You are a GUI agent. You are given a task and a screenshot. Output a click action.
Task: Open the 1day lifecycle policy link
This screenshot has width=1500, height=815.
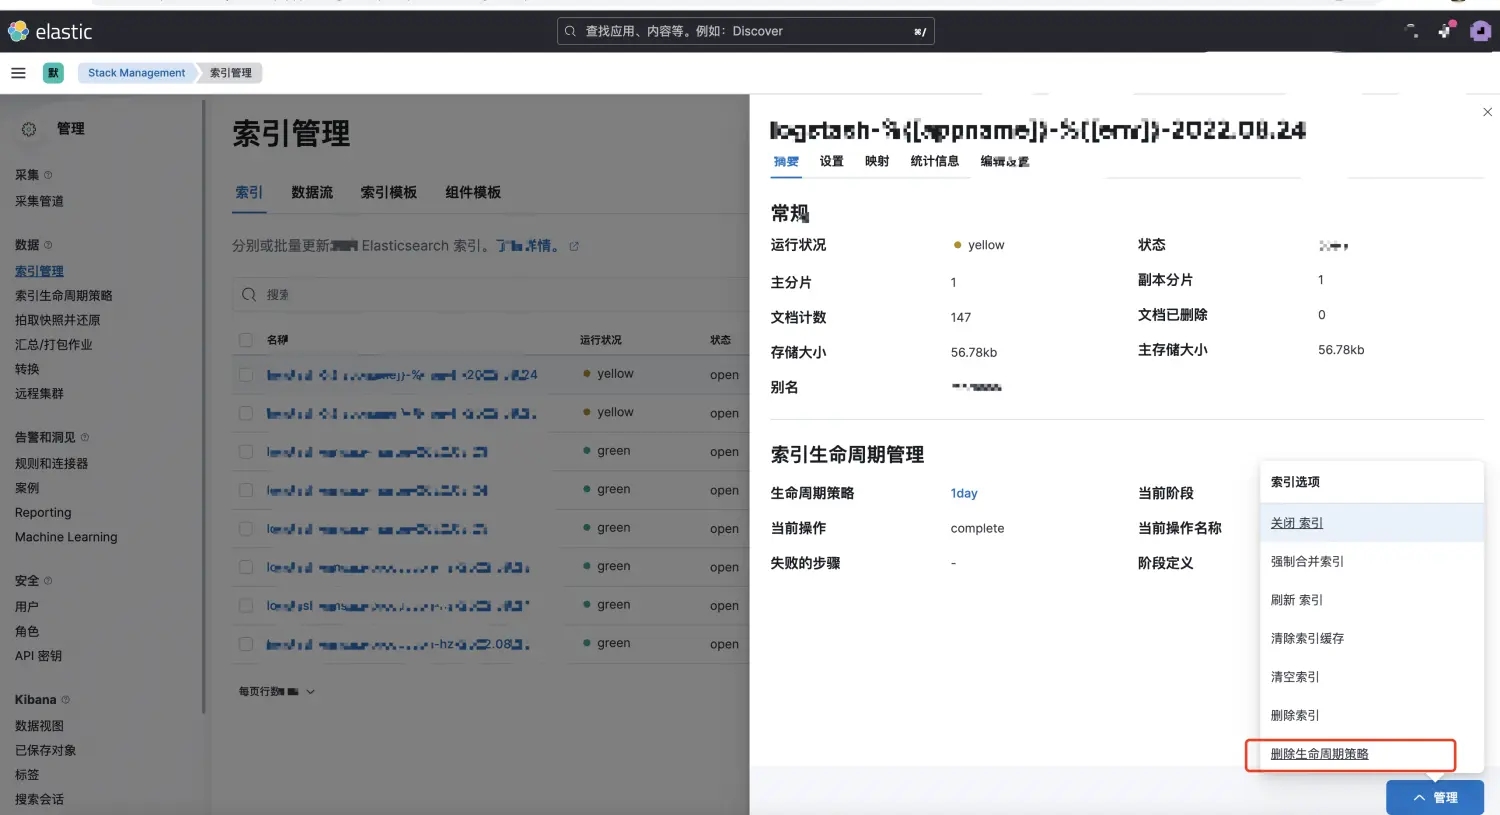tap(964, 493)
